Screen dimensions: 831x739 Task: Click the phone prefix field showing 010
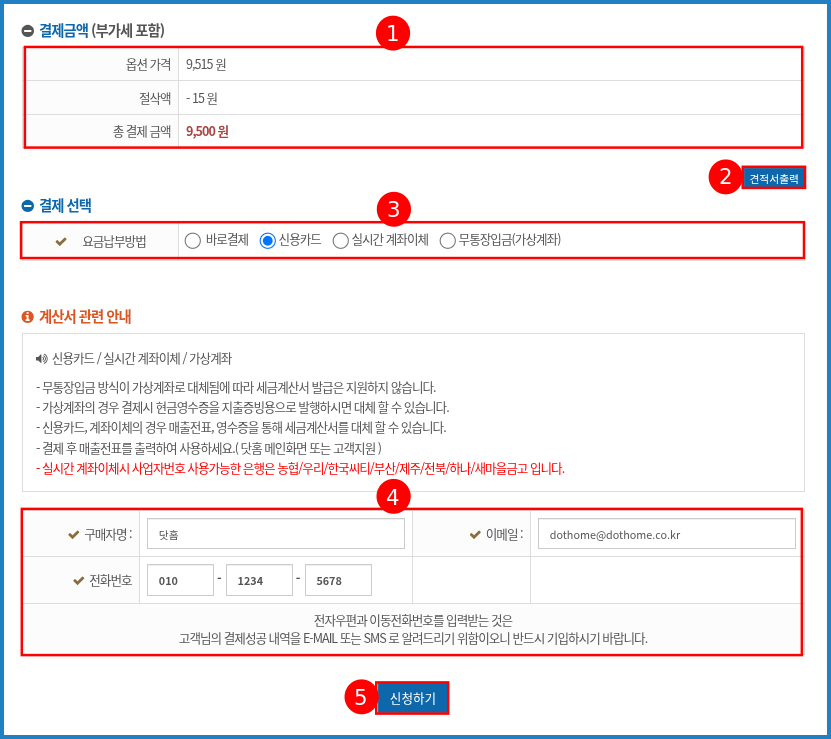click(x=180, y=580)
